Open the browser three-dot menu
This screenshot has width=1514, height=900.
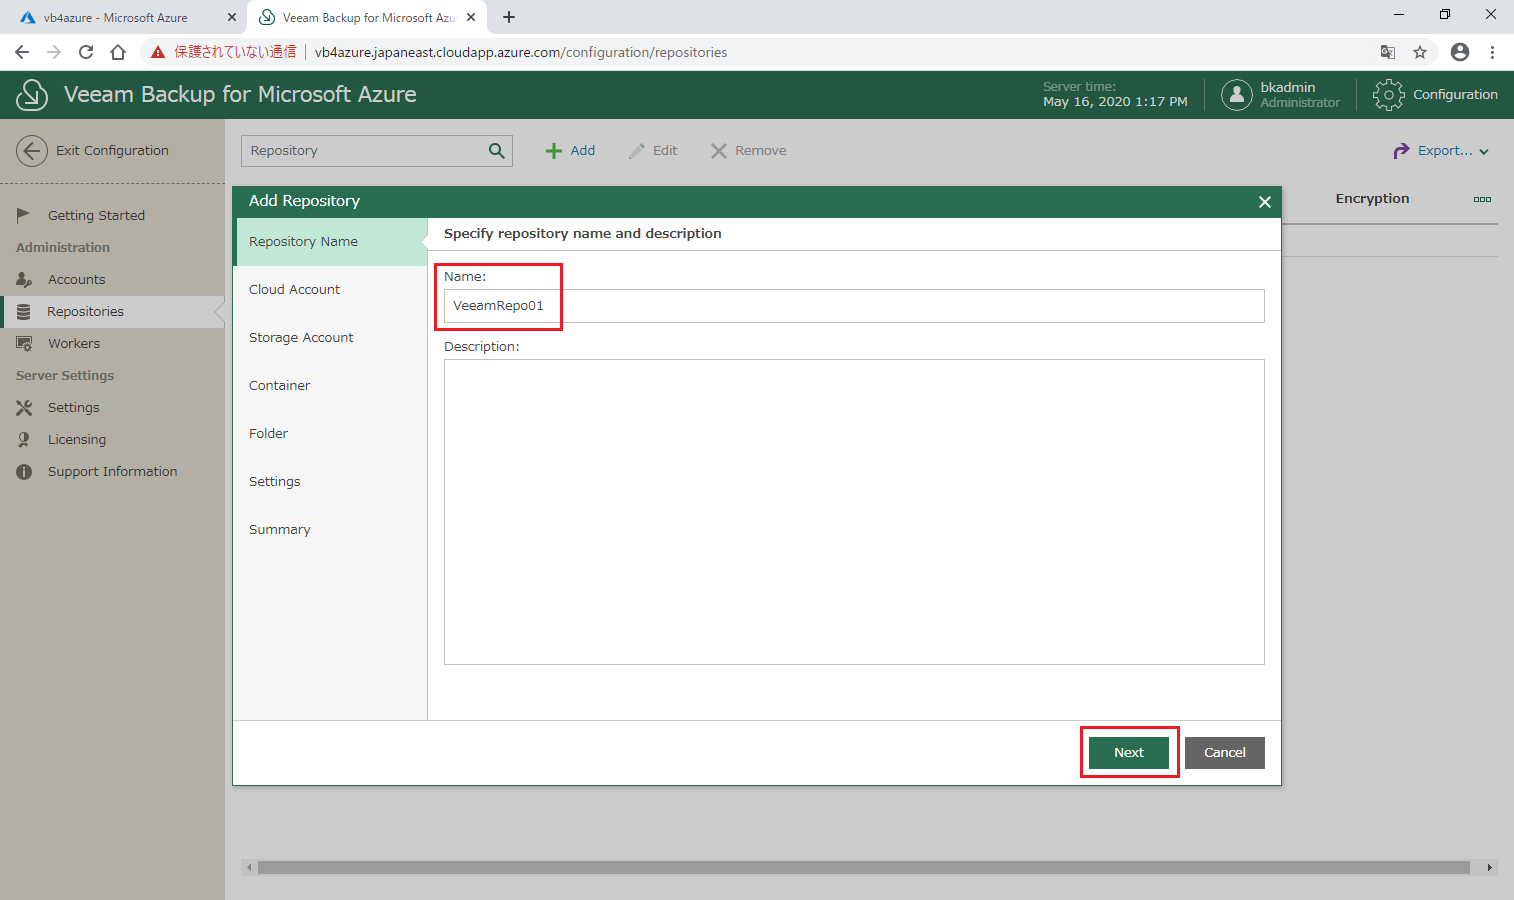[x=1492, y=52]
